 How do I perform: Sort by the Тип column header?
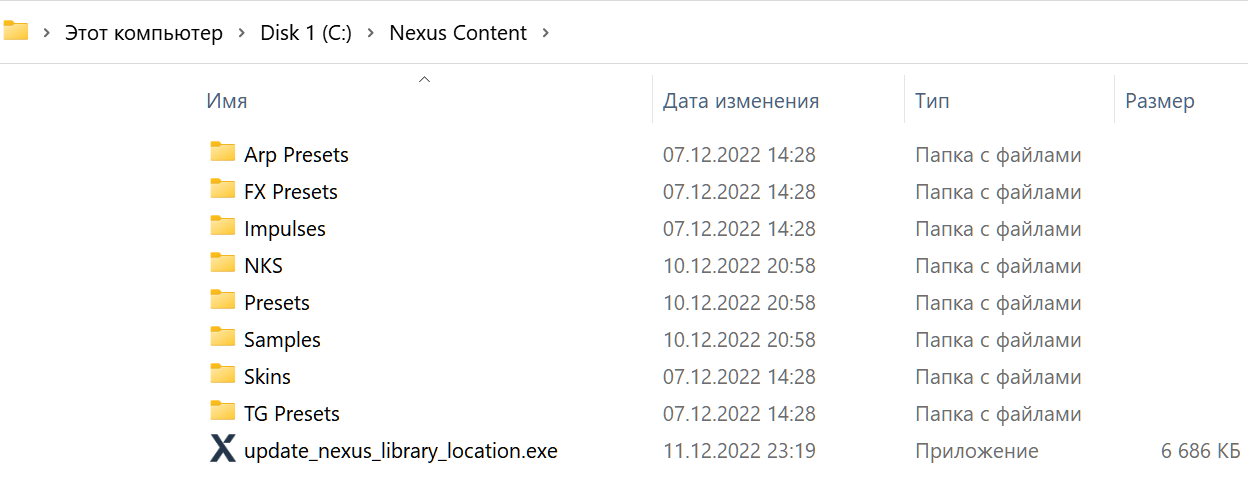pyautogui.click(x=932, y=100)
